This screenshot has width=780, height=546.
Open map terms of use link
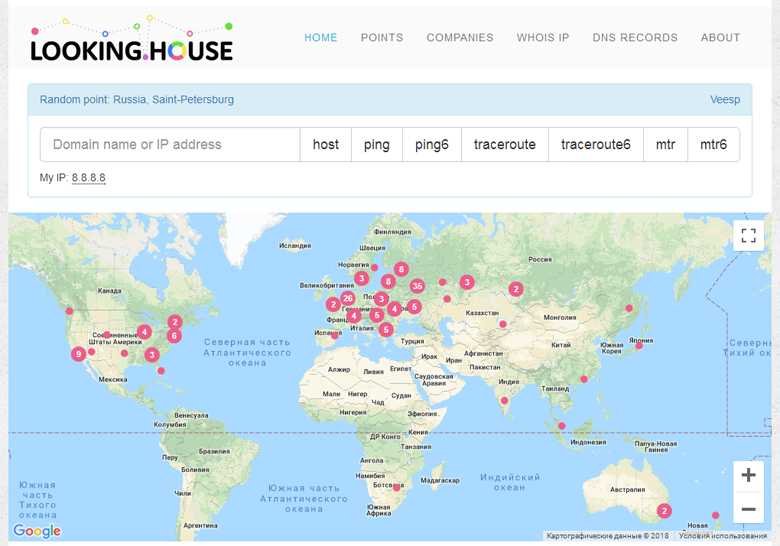[723, 536]
